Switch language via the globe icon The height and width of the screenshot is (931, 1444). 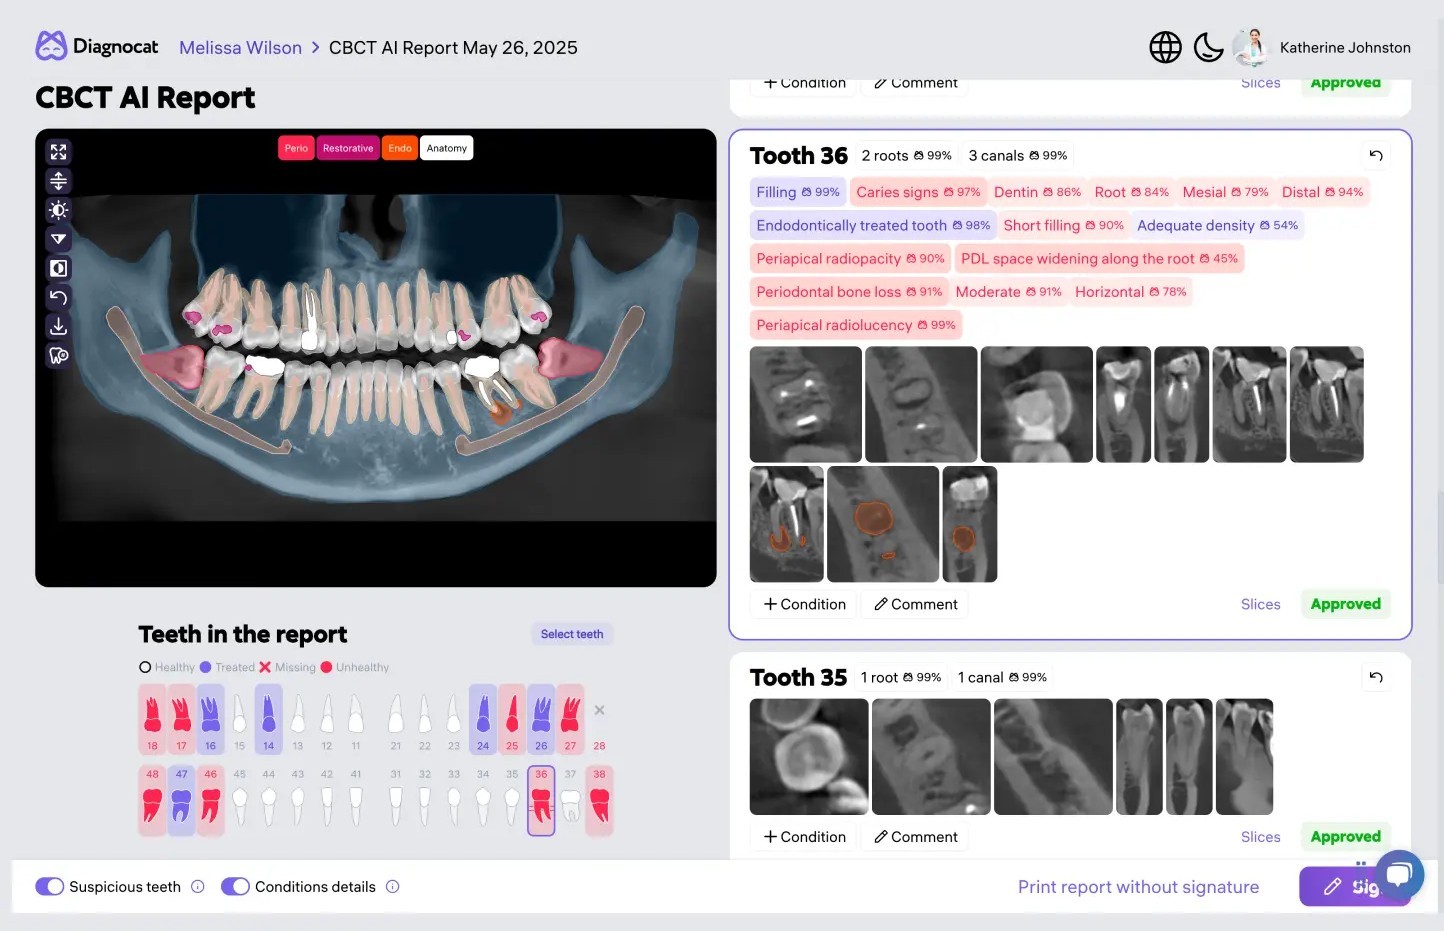point(1165,47)
